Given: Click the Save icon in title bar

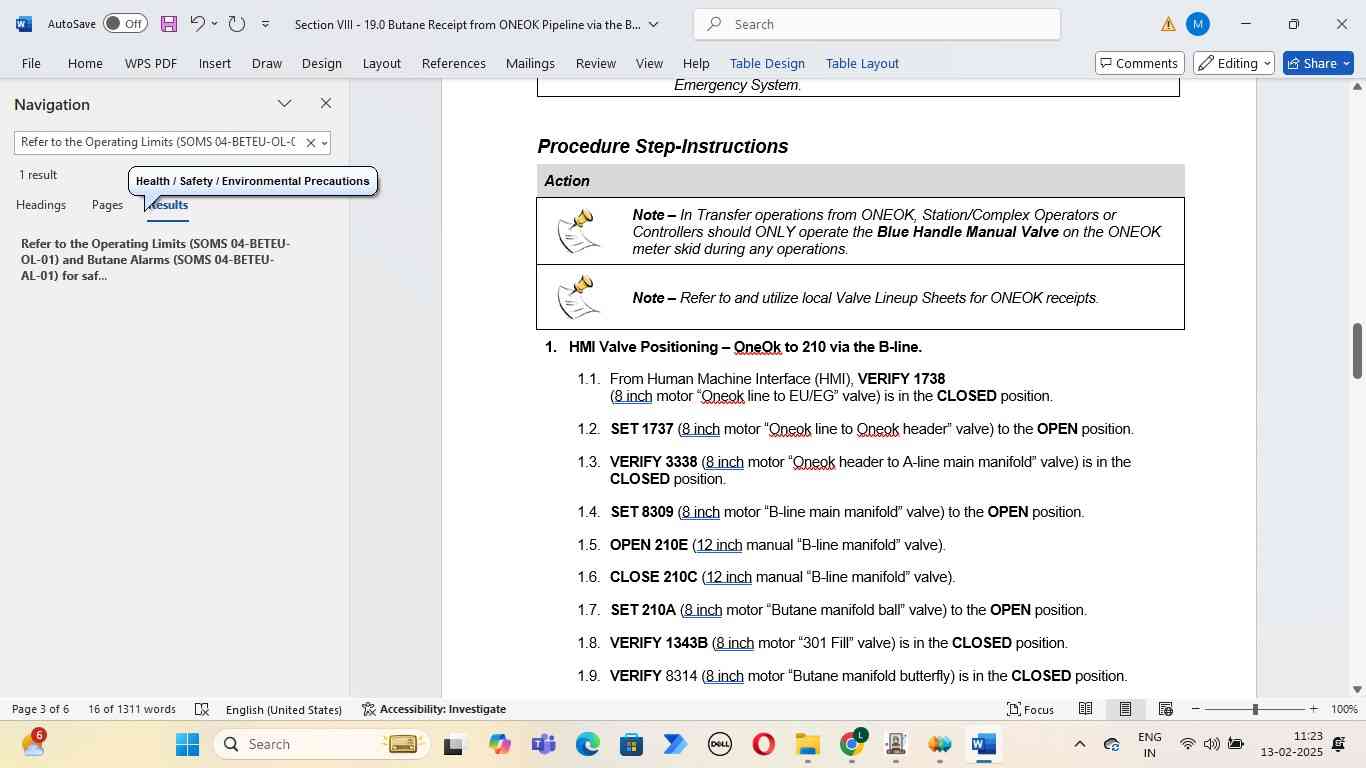Looking at the screenshot, I should point(169,24).
